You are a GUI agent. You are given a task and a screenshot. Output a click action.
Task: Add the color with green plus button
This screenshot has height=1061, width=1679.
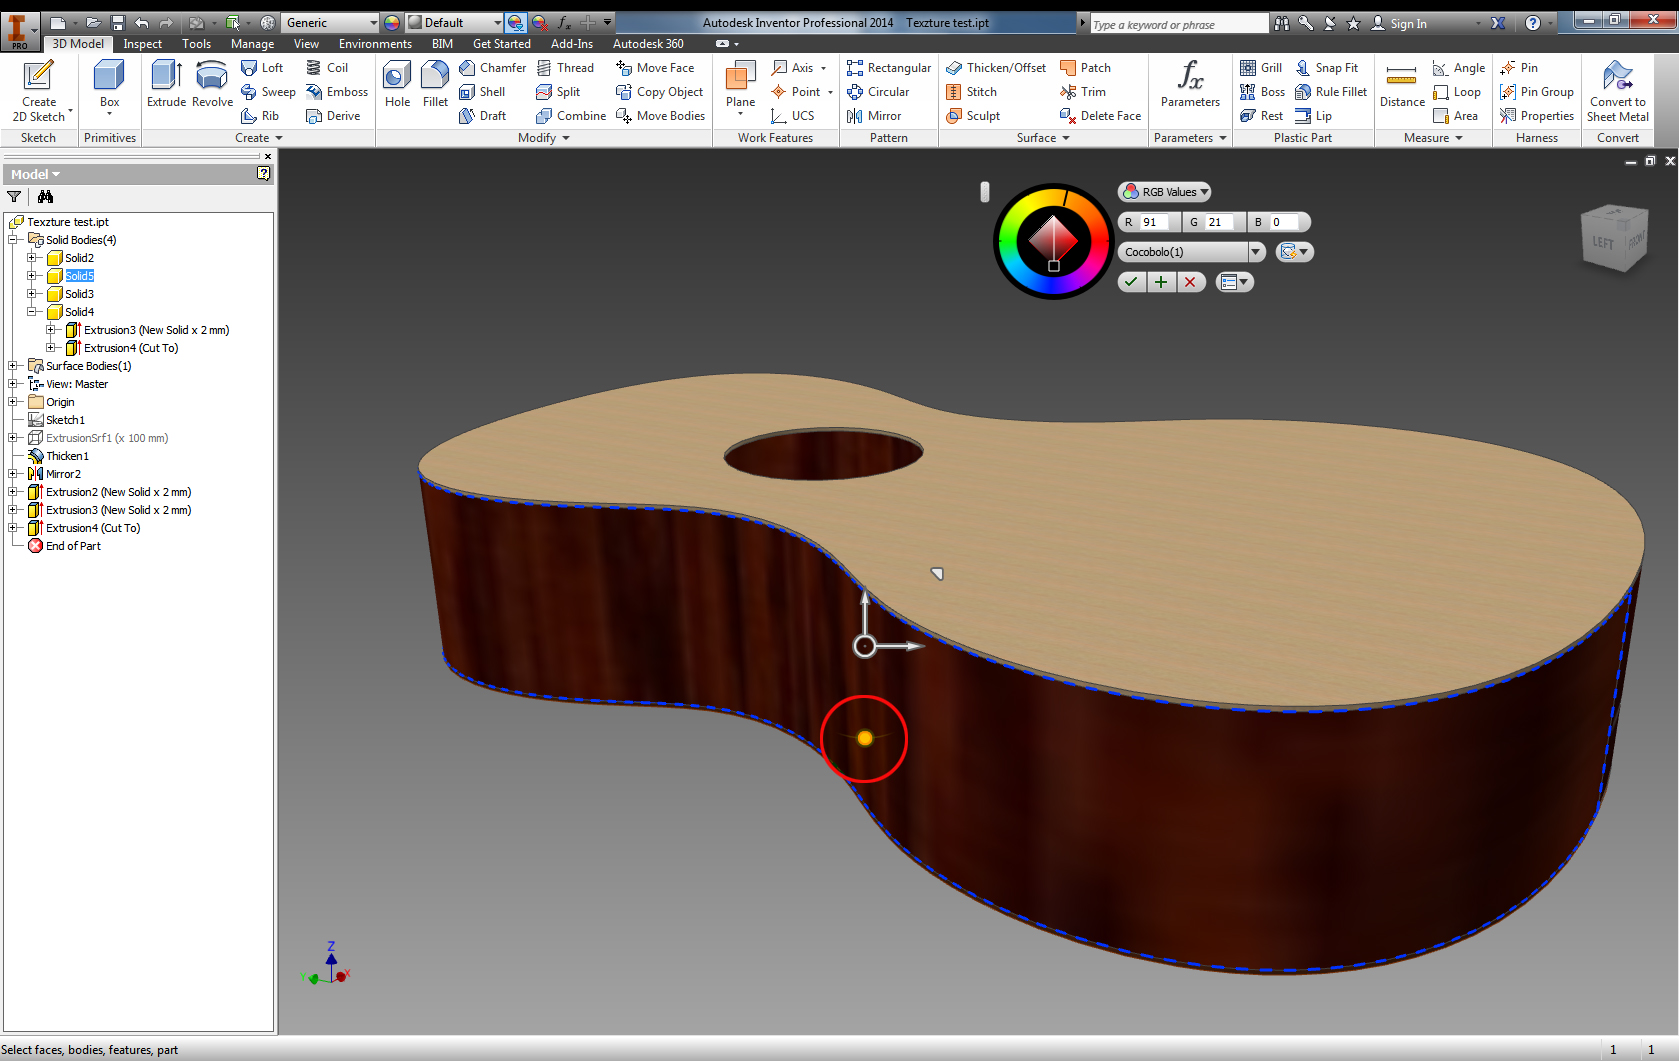click(x=1161, y=282)
